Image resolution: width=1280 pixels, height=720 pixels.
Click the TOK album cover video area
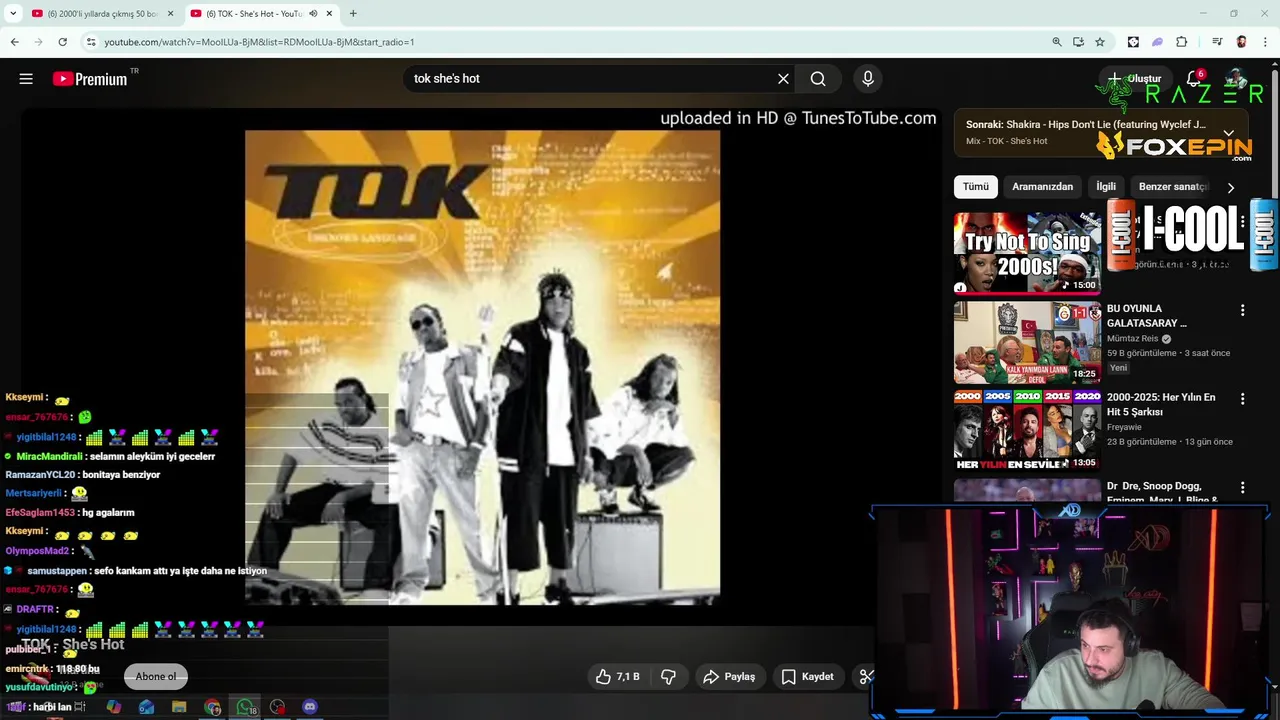(x=482, y=367)
